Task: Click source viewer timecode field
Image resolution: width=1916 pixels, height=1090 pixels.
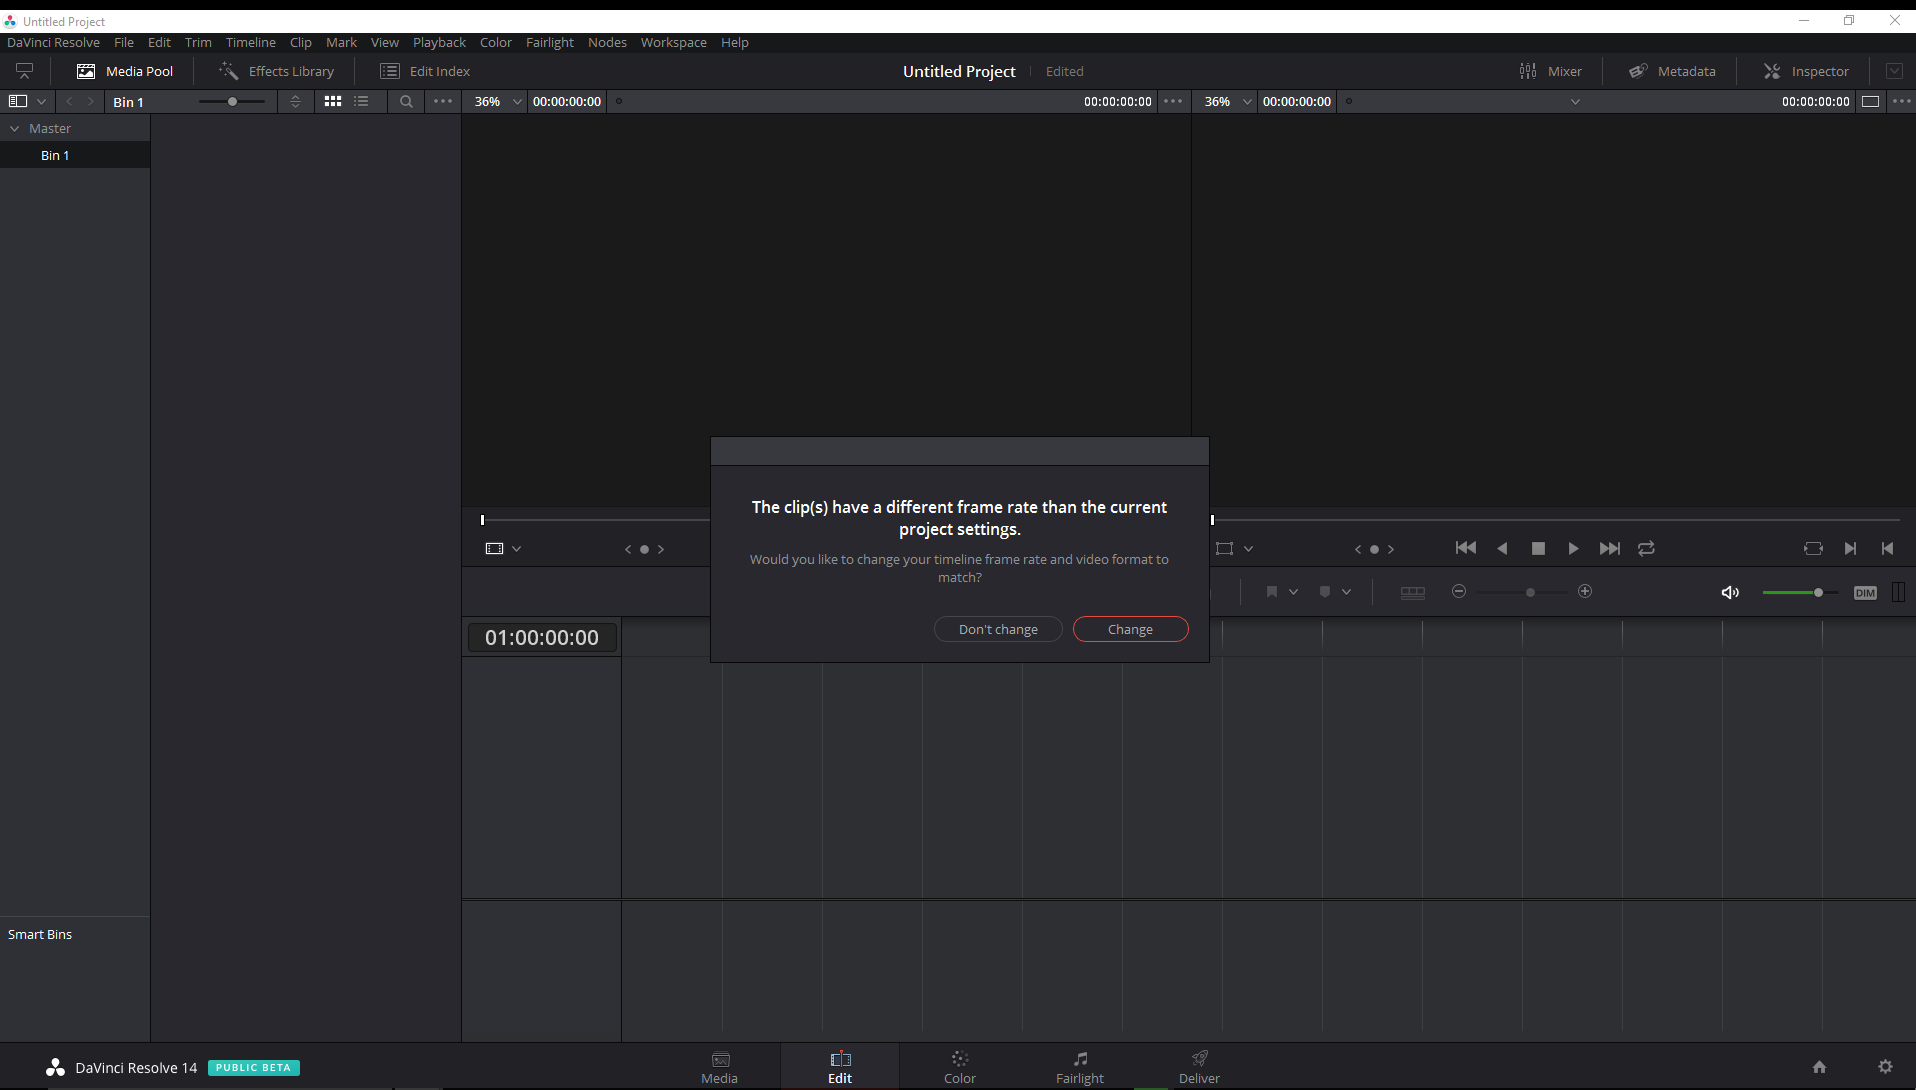Action: [567, 101]
